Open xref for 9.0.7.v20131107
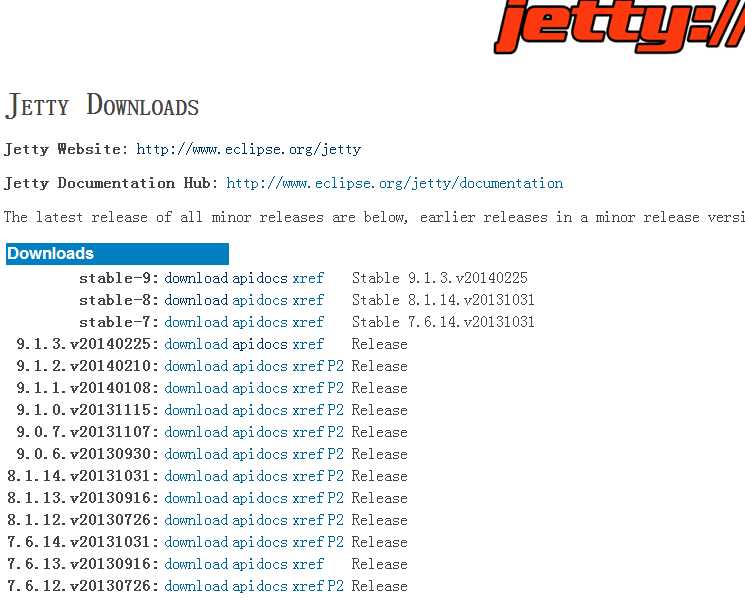The image size is (745, 602). pos(308,432)
